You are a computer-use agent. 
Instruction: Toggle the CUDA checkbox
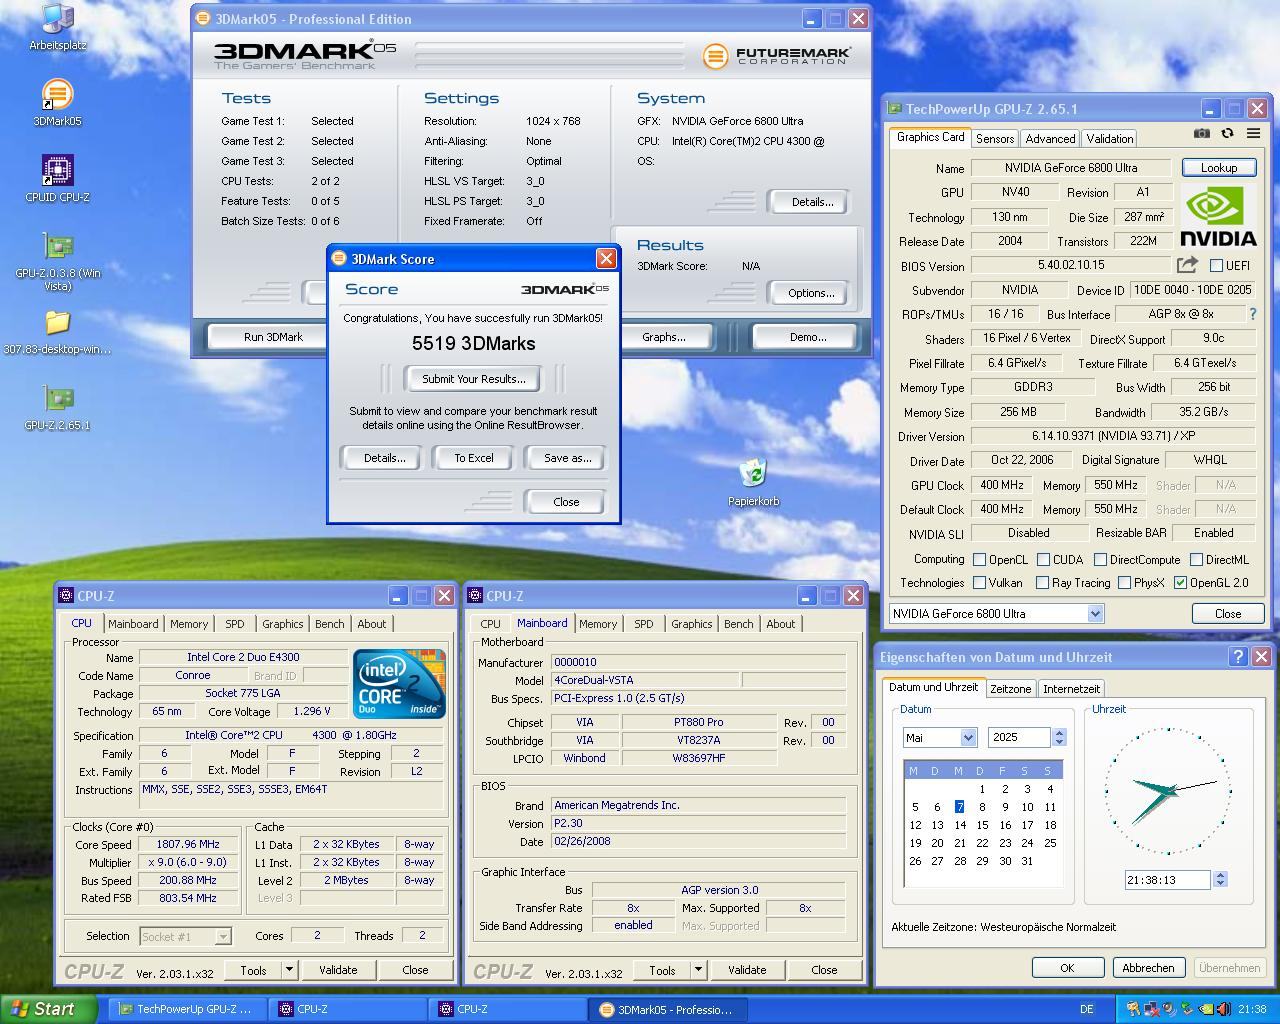(x=1043, y=560)
